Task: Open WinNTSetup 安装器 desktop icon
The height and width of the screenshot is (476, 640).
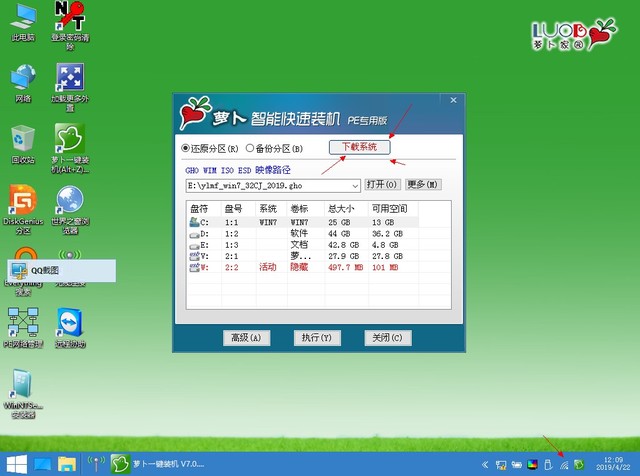Action: click(x=23, y=394)
